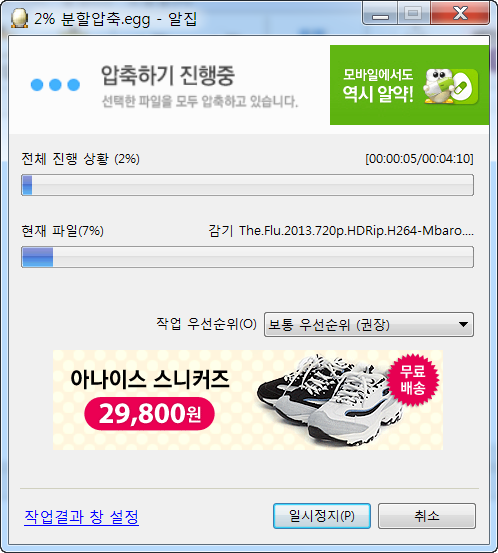Click the ALYac mascot character in green banner

(x=437, y=86)
